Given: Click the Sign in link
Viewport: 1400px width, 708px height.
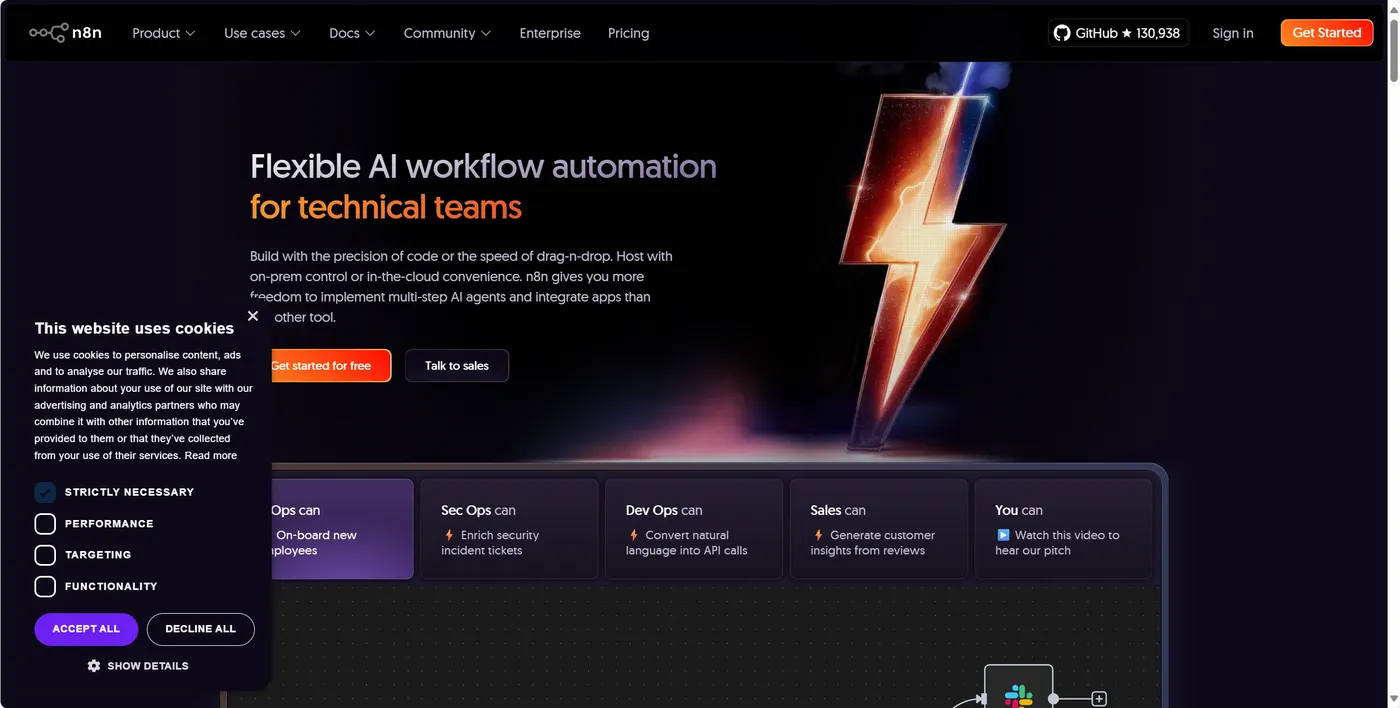Looking at the screenshot, I should (1232, 33).
